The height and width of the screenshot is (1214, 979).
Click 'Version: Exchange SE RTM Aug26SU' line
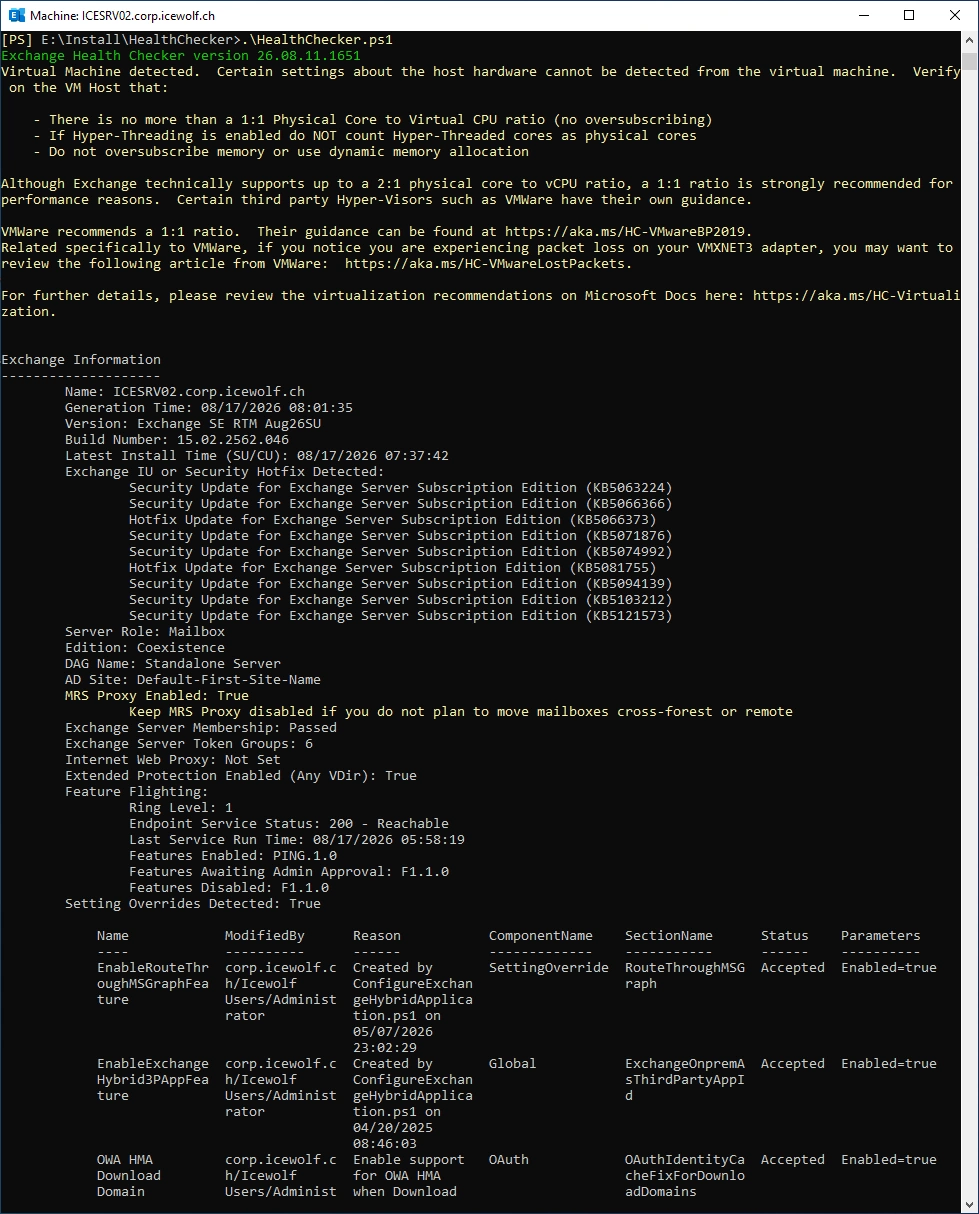point(193,424)
